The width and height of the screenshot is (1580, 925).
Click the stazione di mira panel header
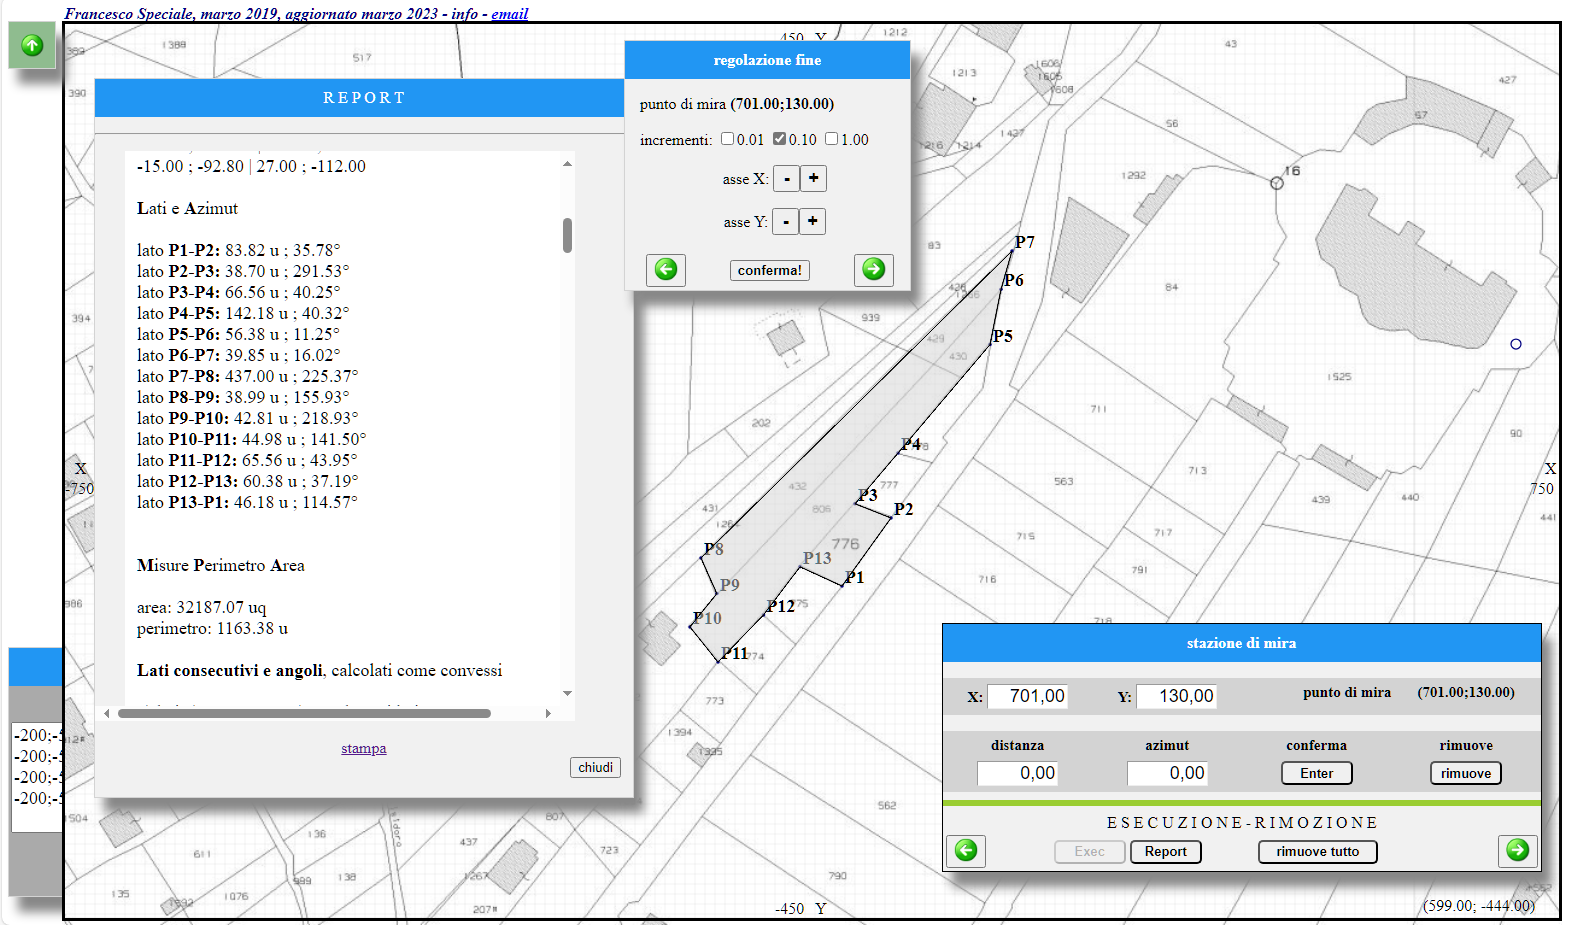[x=1241, y=643]
